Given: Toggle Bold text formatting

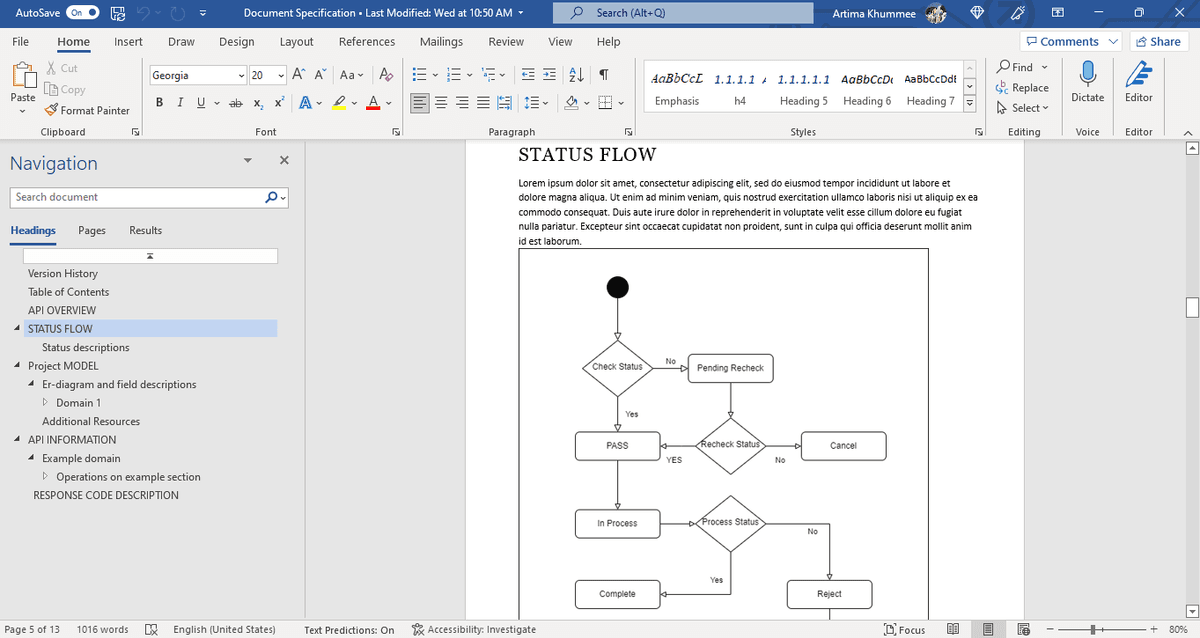Looking at the screenshot, I should point(160,103).
